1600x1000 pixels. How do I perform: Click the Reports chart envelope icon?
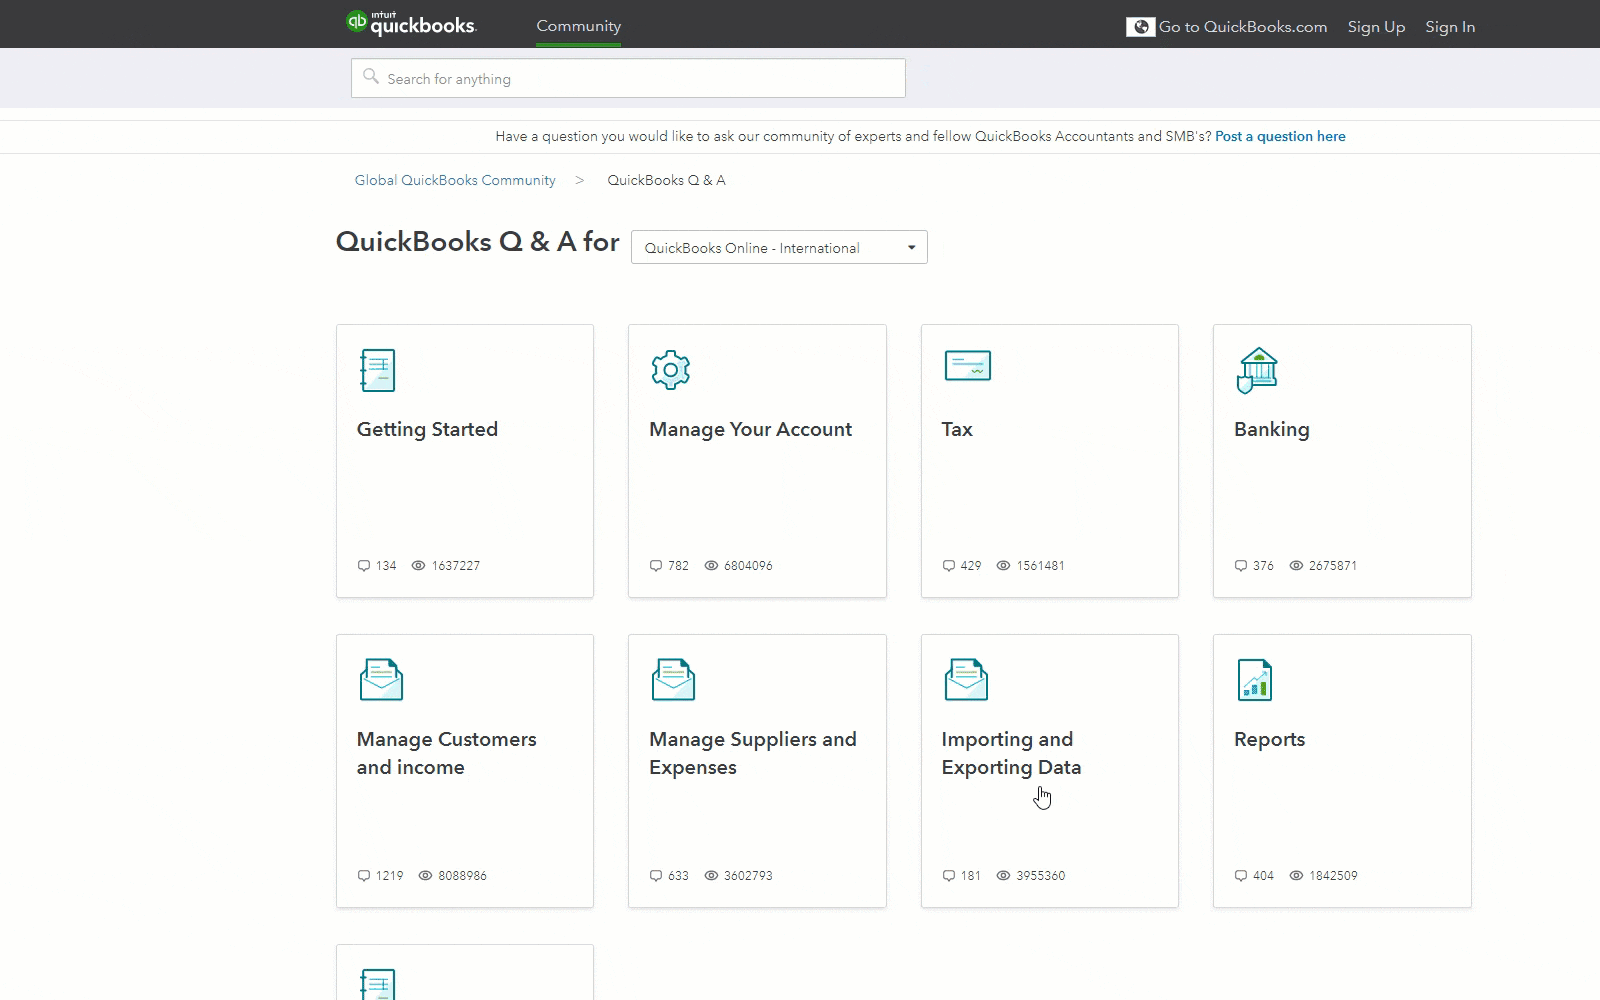click(x=1256, y=679)
